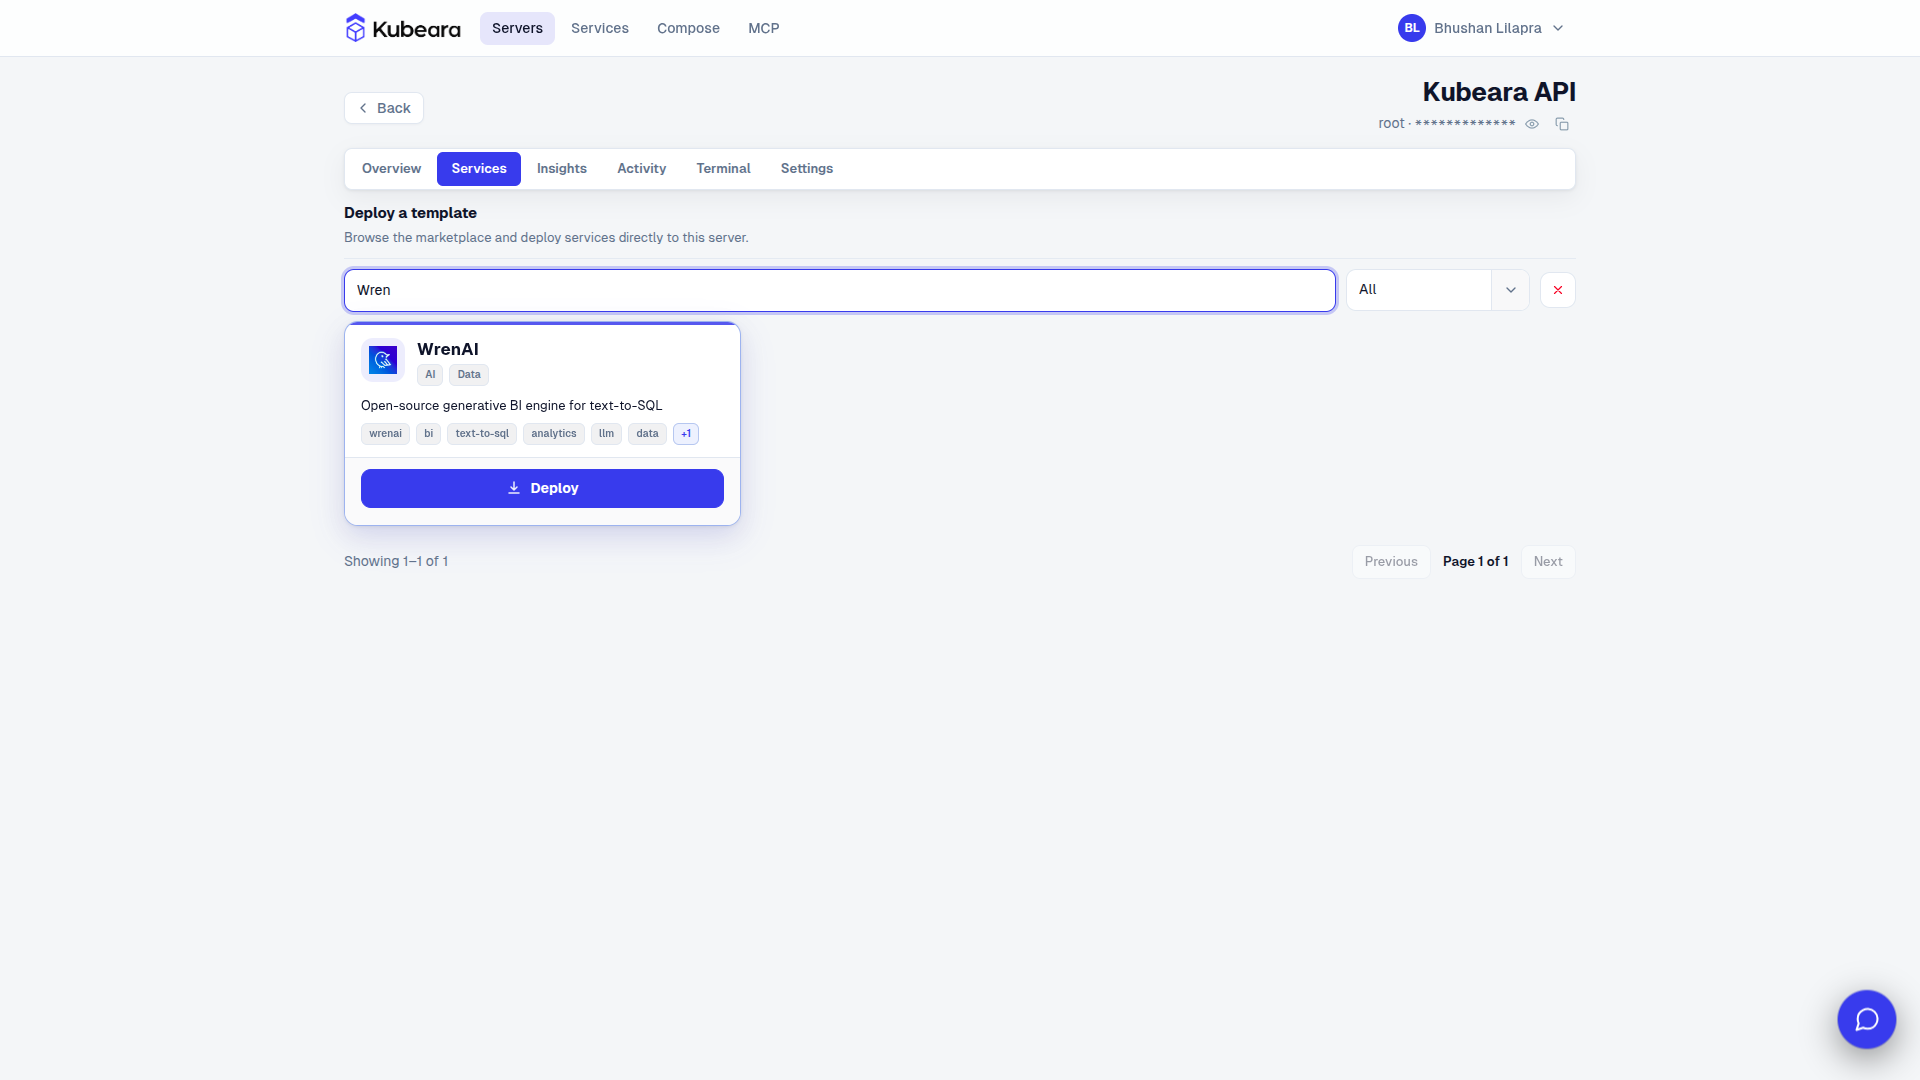Open Compose in top navigation
This screenshot has height=1080, width=1920.
point(688,28)
